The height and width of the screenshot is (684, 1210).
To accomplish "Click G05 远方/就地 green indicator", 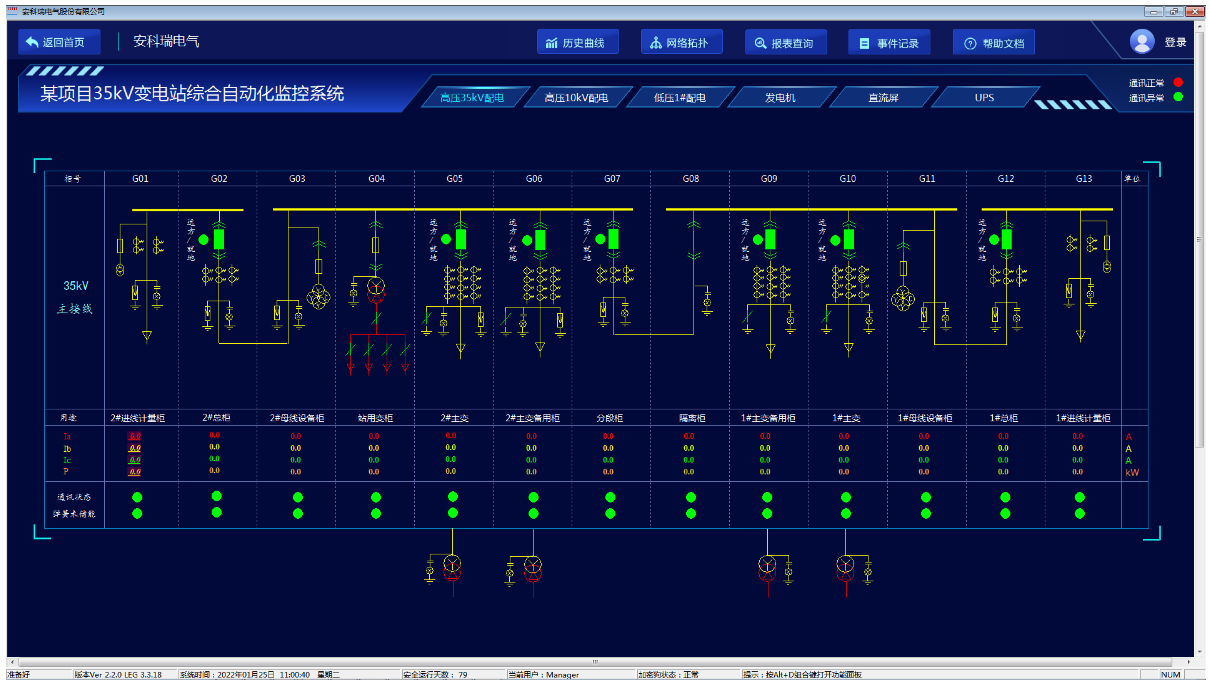I will tap(446, 239).
